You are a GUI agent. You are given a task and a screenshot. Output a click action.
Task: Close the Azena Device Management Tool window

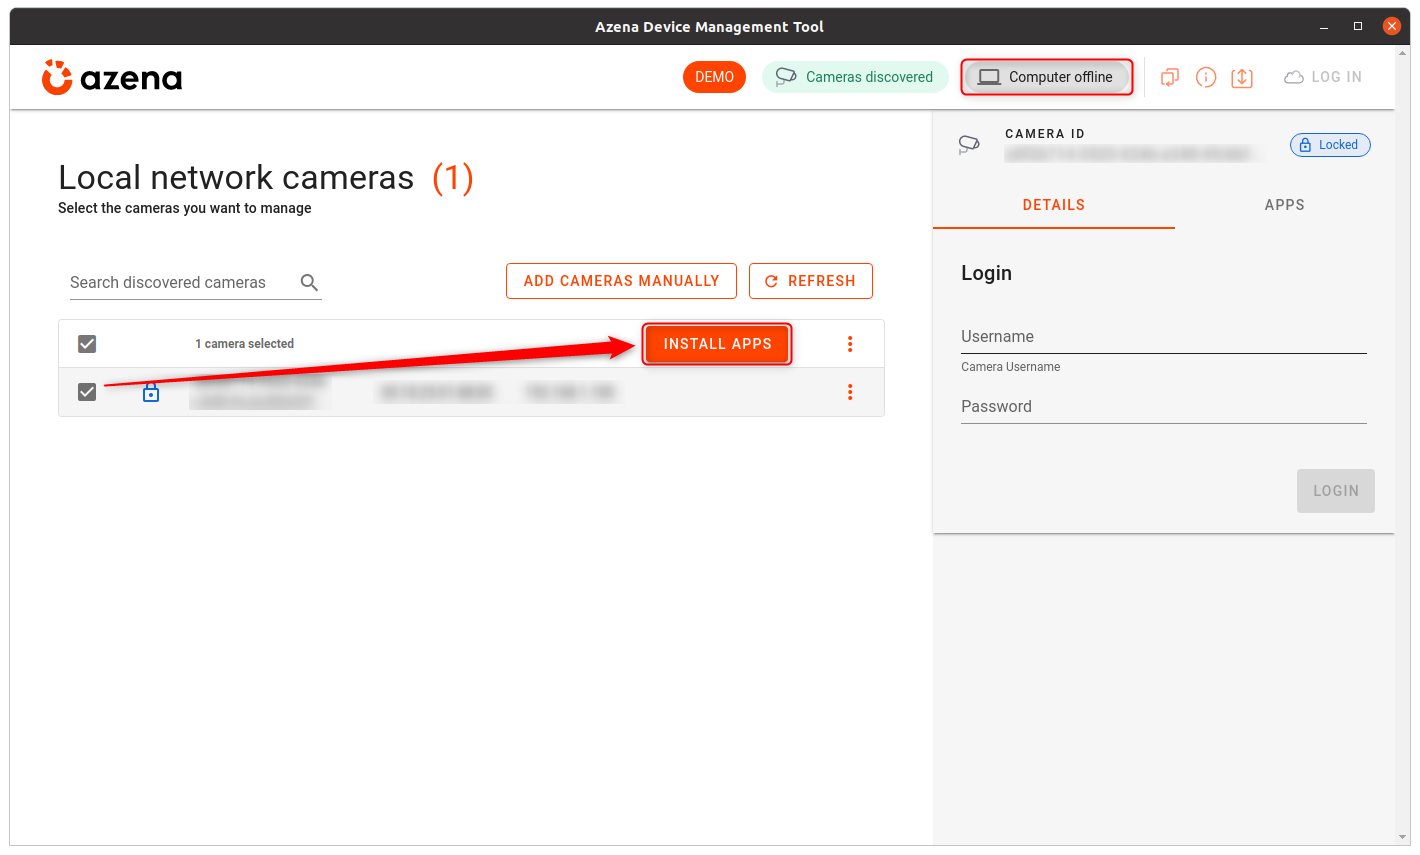[x=1392, y=27]
